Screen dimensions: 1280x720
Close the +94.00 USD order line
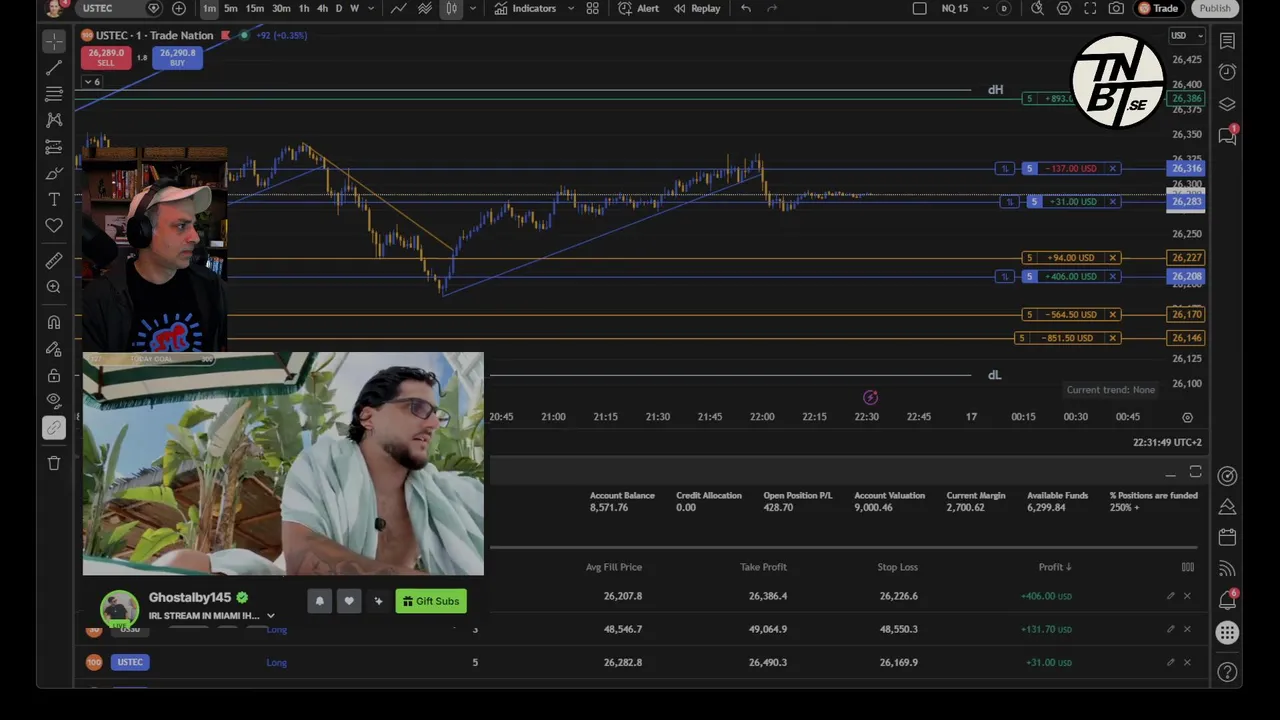point(1112,258)
